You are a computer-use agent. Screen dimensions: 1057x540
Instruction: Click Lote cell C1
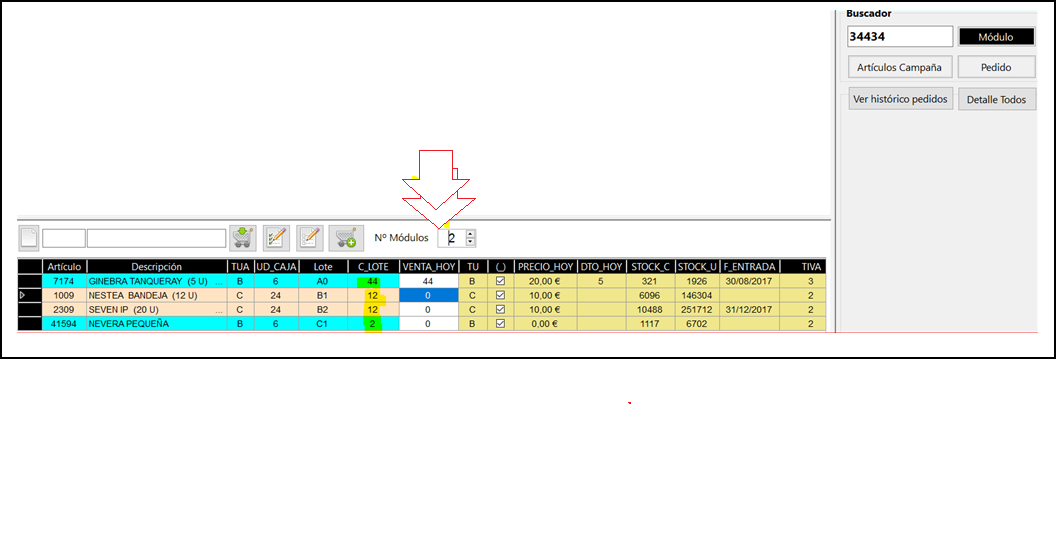323,324
